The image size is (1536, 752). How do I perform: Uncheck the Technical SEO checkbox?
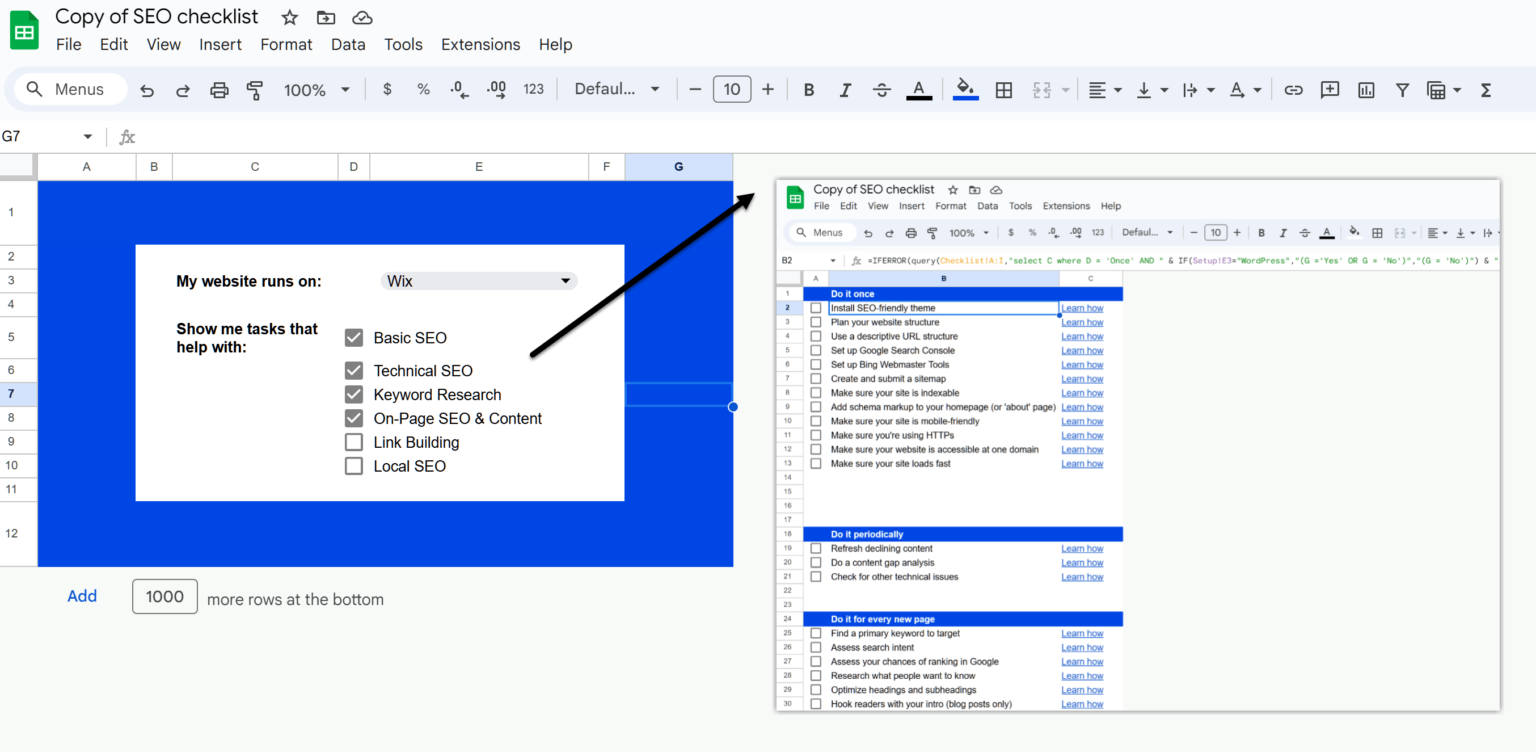click(353, 370)
